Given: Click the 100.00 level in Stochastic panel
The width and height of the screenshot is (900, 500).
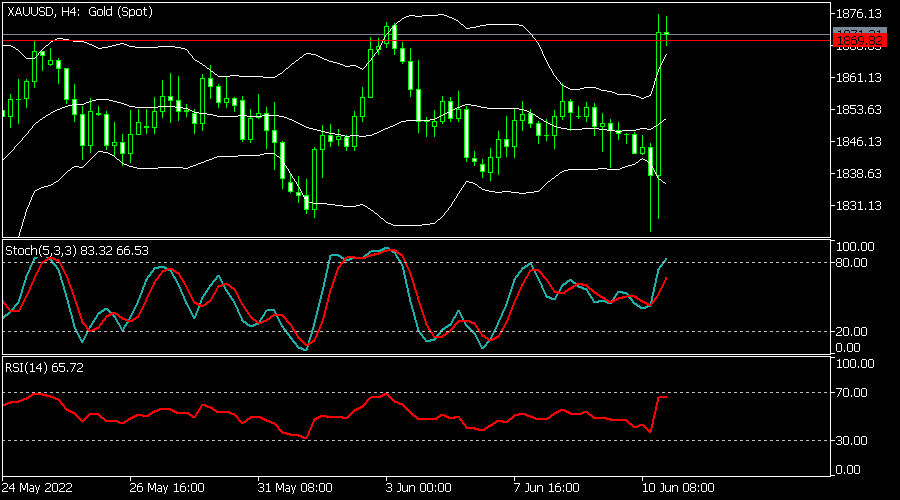Looking at the screenshot, I should pos(855,247).
